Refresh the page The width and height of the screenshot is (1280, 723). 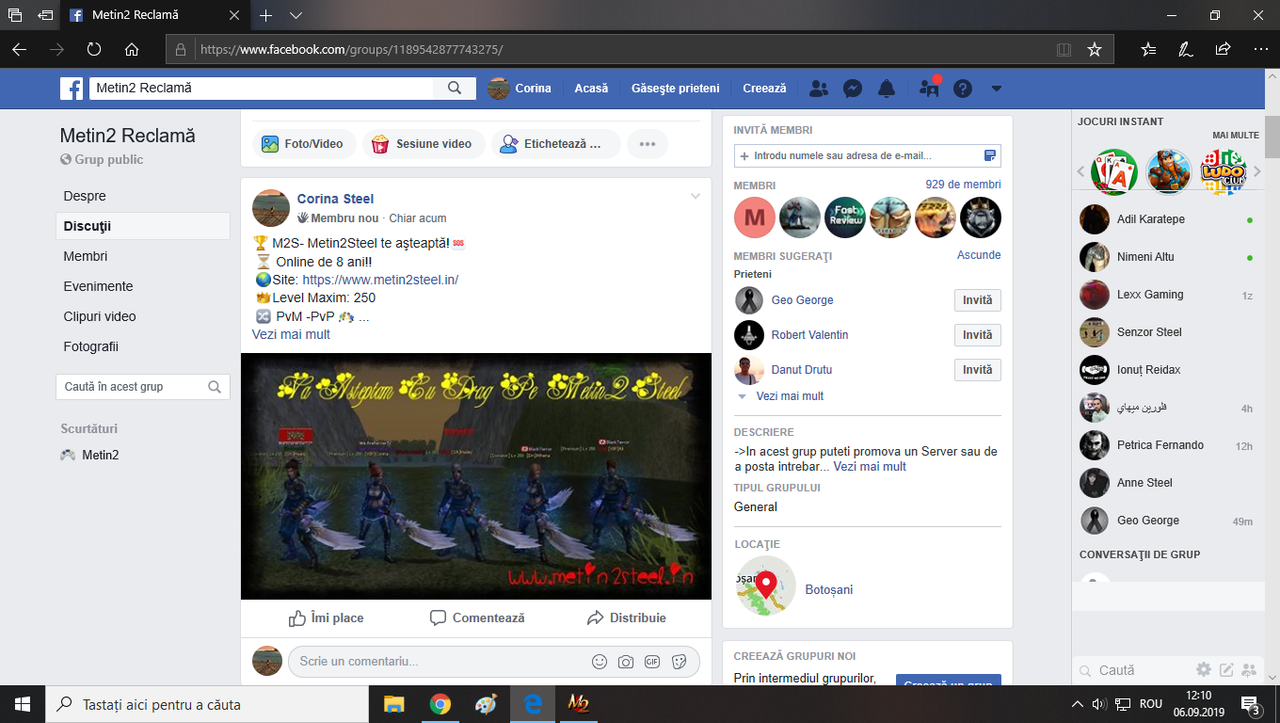pyautogui.click(x=94, y=49)
